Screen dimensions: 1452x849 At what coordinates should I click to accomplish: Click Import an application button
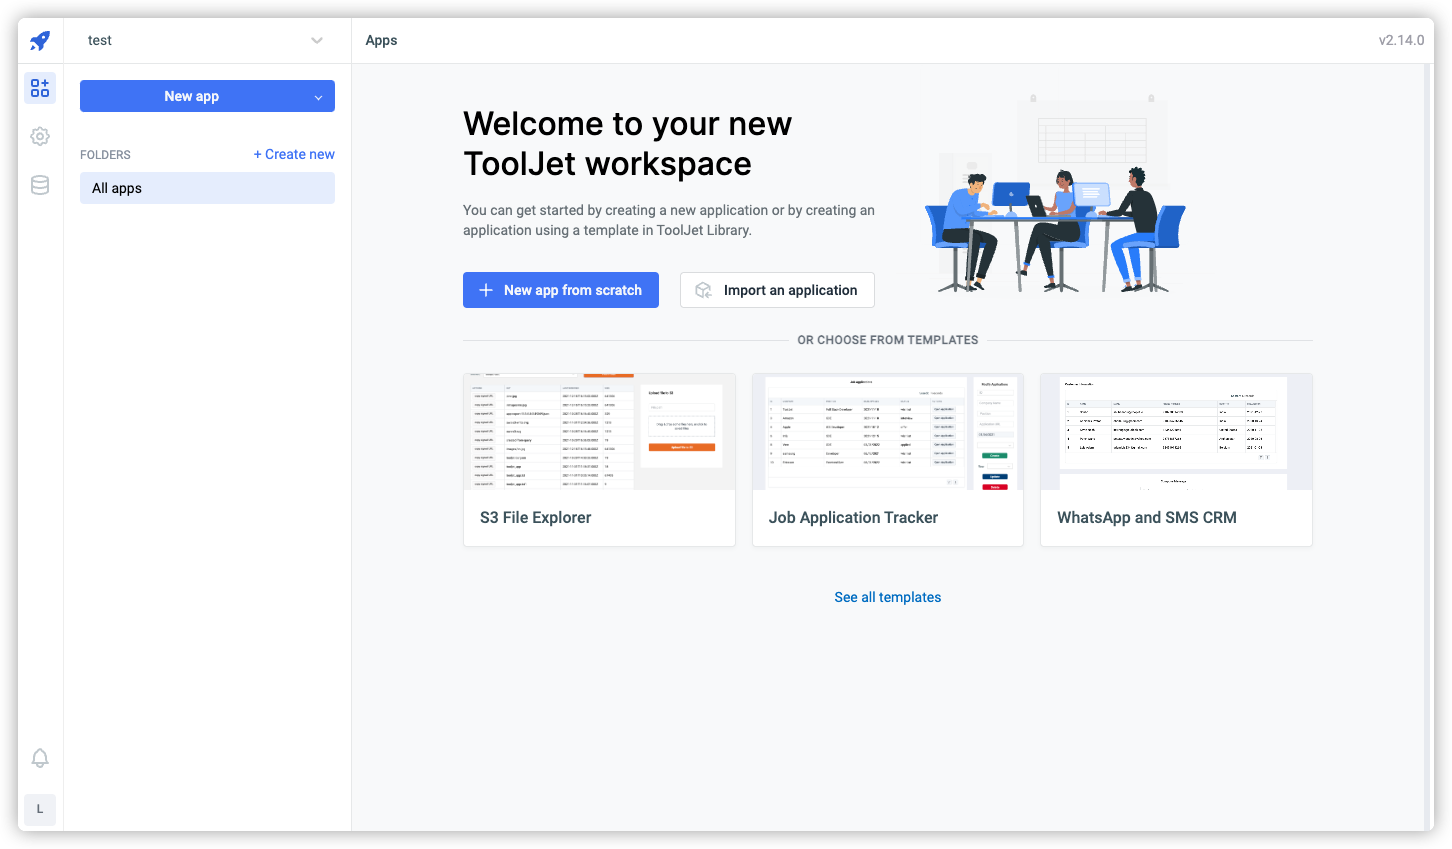point(777,290)
